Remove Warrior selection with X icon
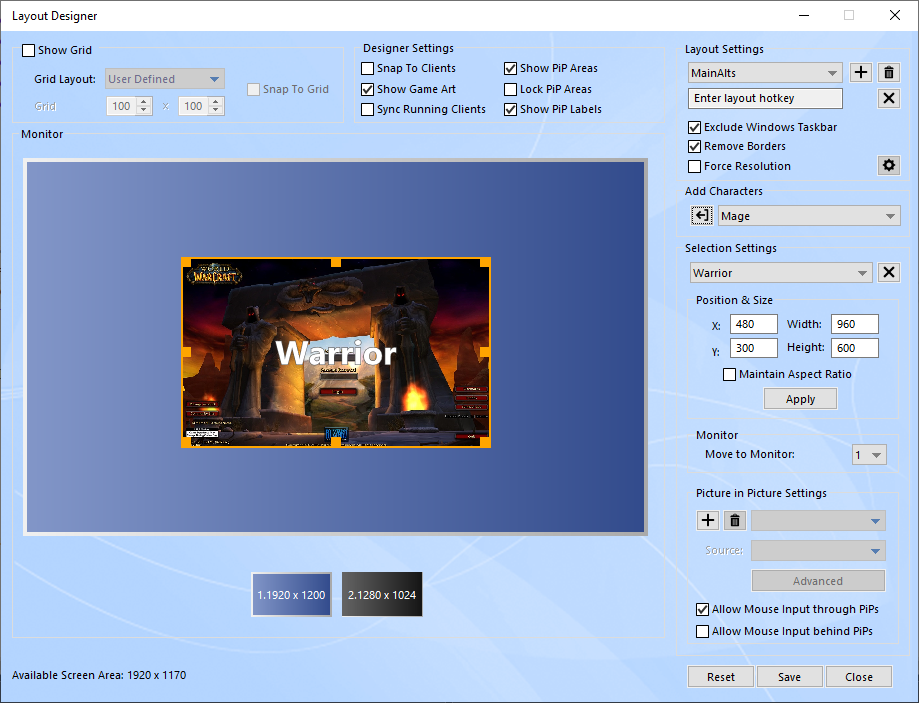The width and height of the screenshot is (919, 703). coord(889,273)
